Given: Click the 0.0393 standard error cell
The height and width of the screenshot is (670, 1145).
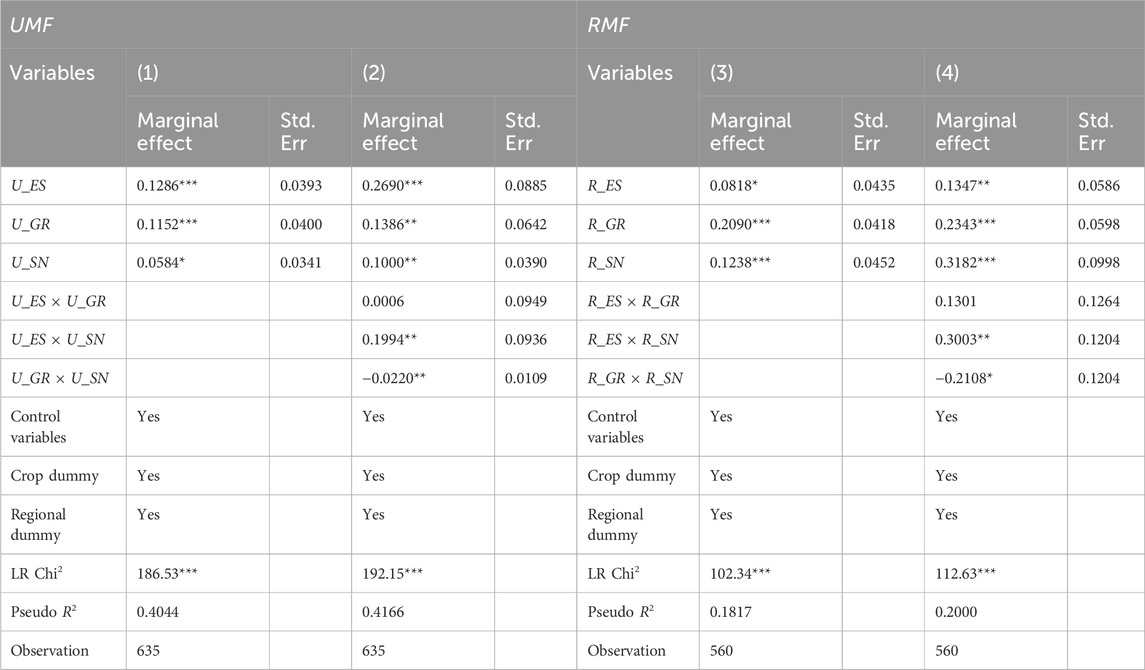Looking at the screenshot, I should (x=300, y=186).
